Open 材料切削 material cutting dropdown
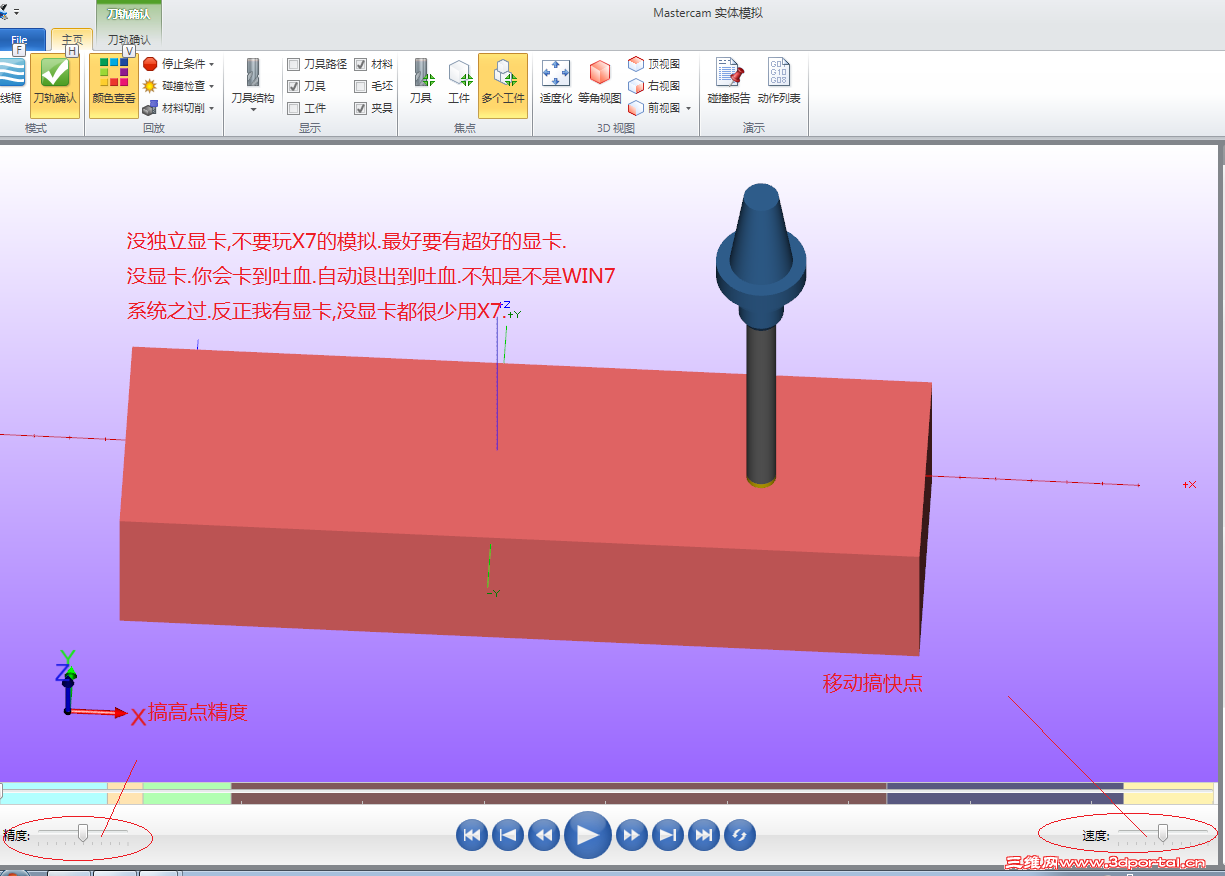The width and height of the screenshot is (1225, 876). coord(178,108)
